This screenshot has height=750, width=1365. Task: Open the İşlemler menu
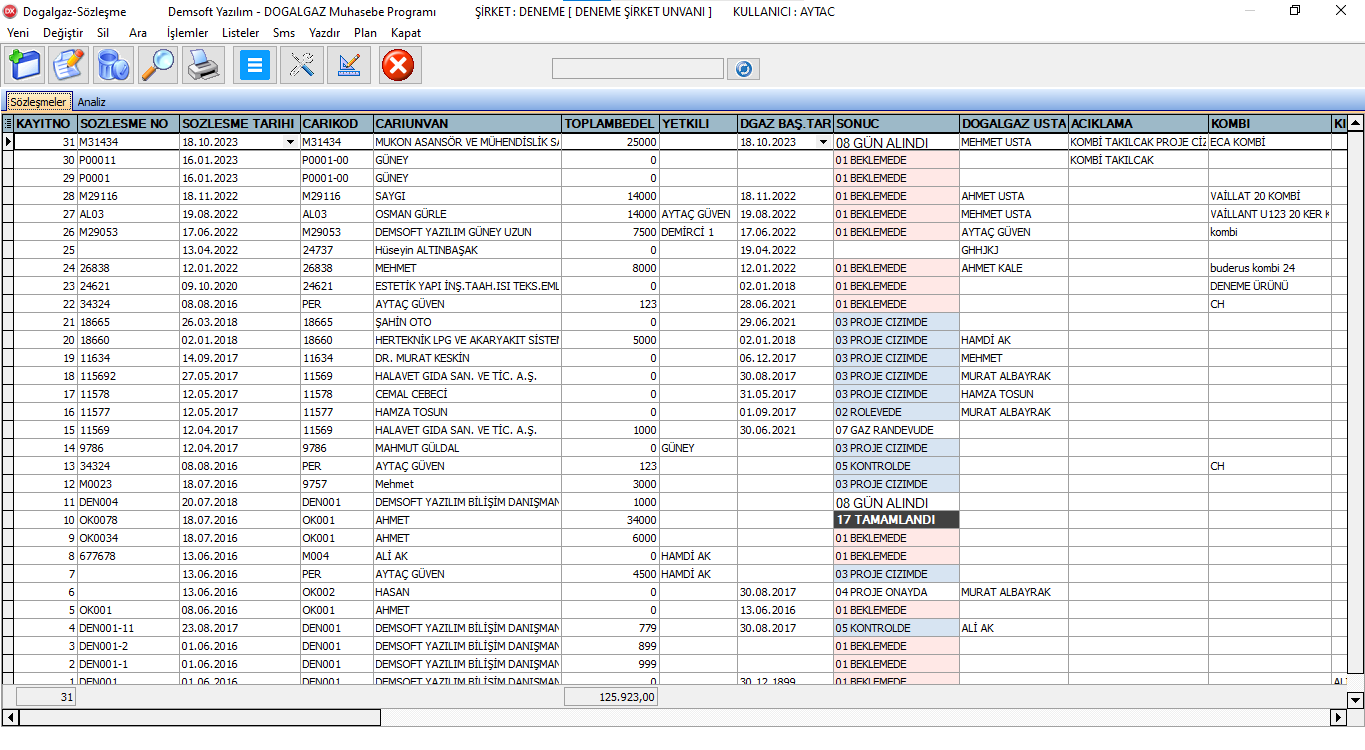pyautogui.click(x=187, y=33)
